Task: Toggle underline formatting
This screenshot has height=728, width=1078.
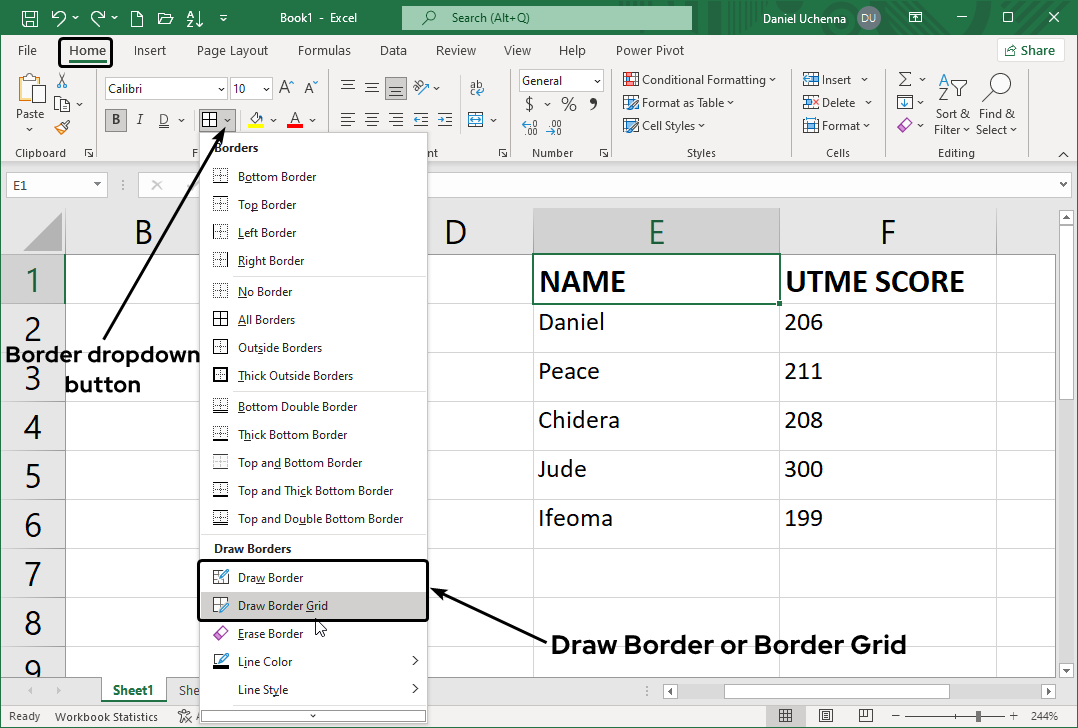Action: (163, 119)
